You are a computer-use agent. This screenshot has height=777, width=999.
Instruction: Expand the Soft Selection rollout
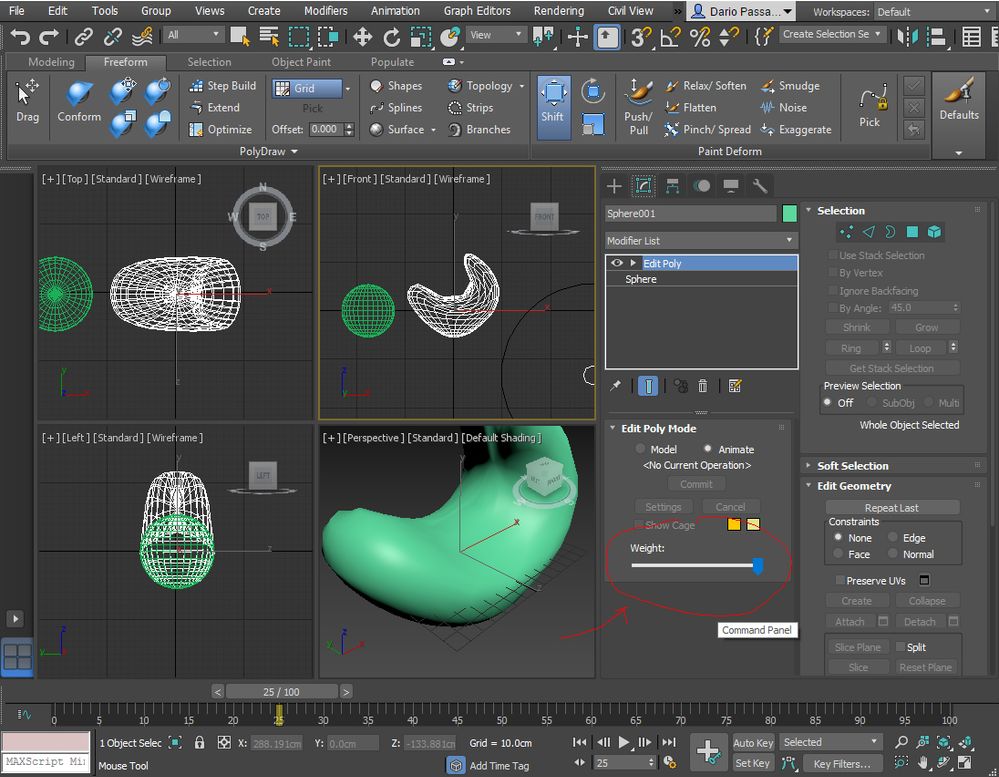[x=852, y=466]
